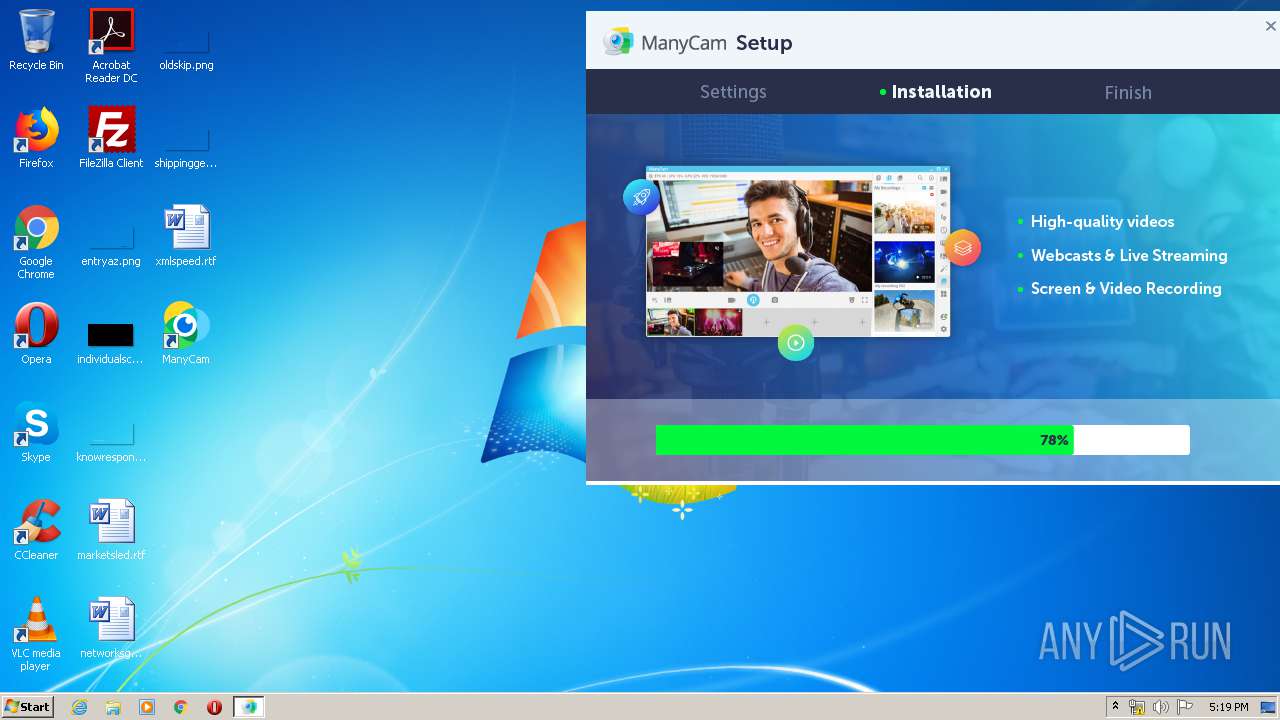Click 'High-quality videos' feature text
The image size is (1280, 720).
click(x=1102, y=222)
